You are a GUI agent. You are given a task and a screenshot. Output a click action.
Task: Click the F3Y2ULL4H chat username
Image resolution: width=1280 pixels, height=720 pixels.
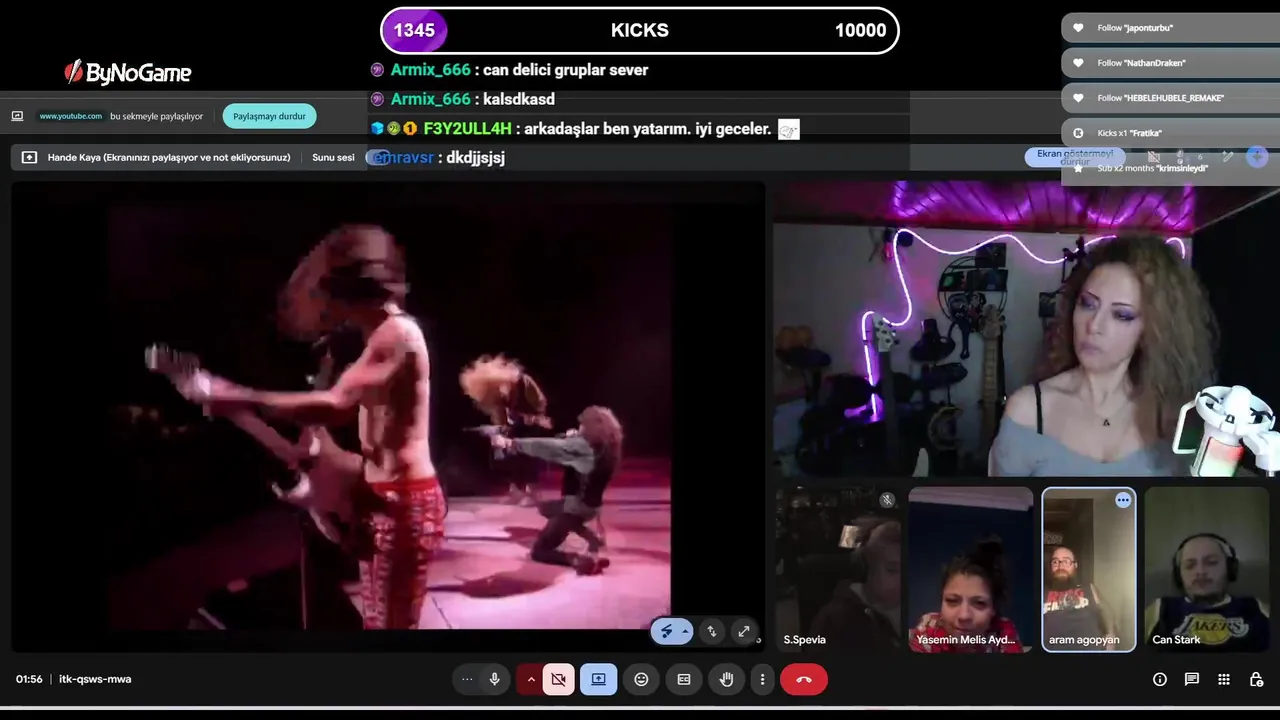point(467,129)
